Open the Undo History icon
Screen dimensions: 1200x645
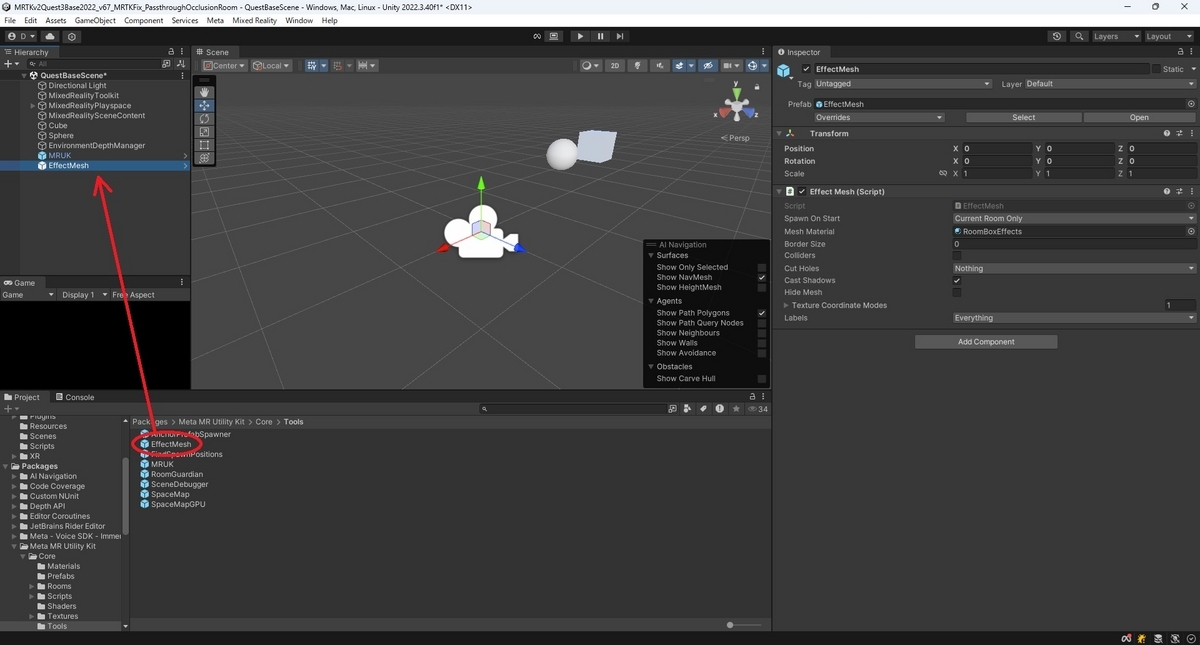click(x=1057, y=36)
